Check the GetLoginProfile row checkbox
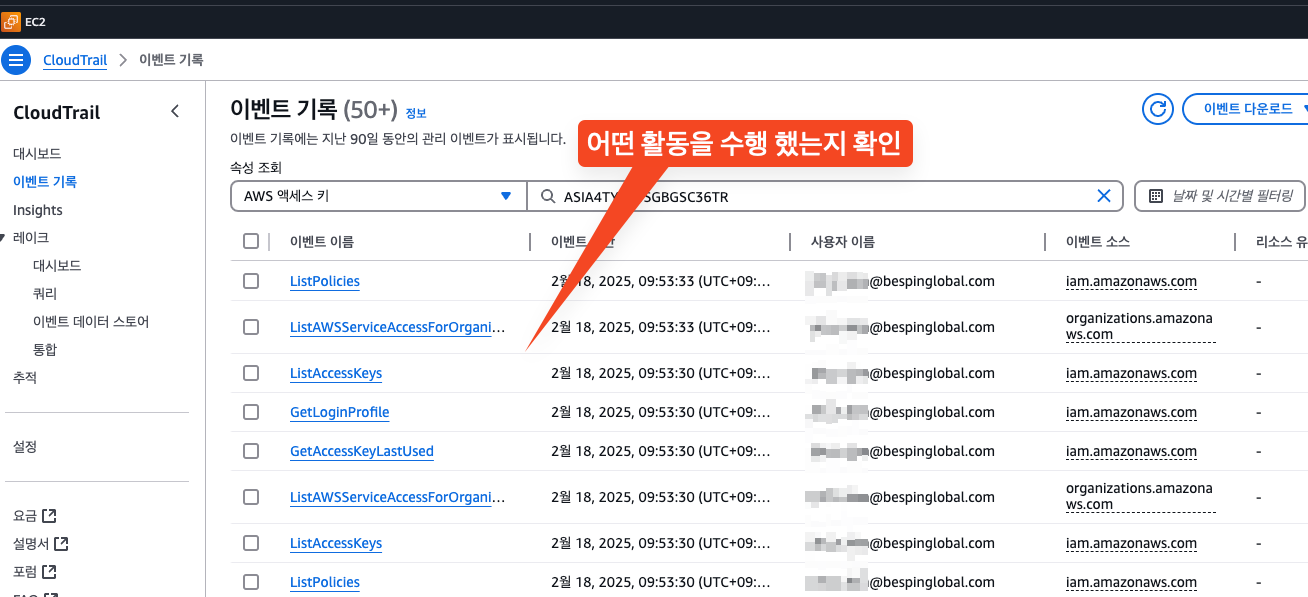Screen dimensions: 1308x597 point(251,412)
